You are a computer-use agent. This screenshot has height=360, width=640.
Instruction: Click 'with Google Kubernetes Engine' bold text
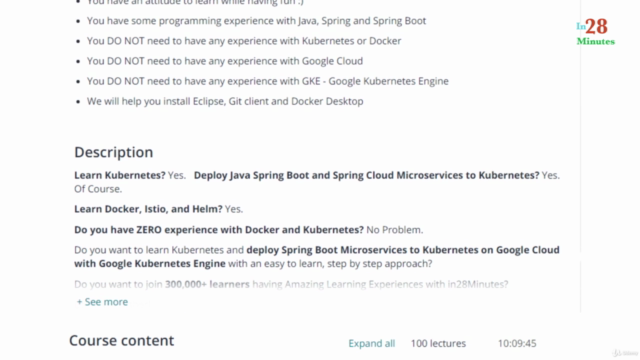pyautogui.click(x=150, y=264)
